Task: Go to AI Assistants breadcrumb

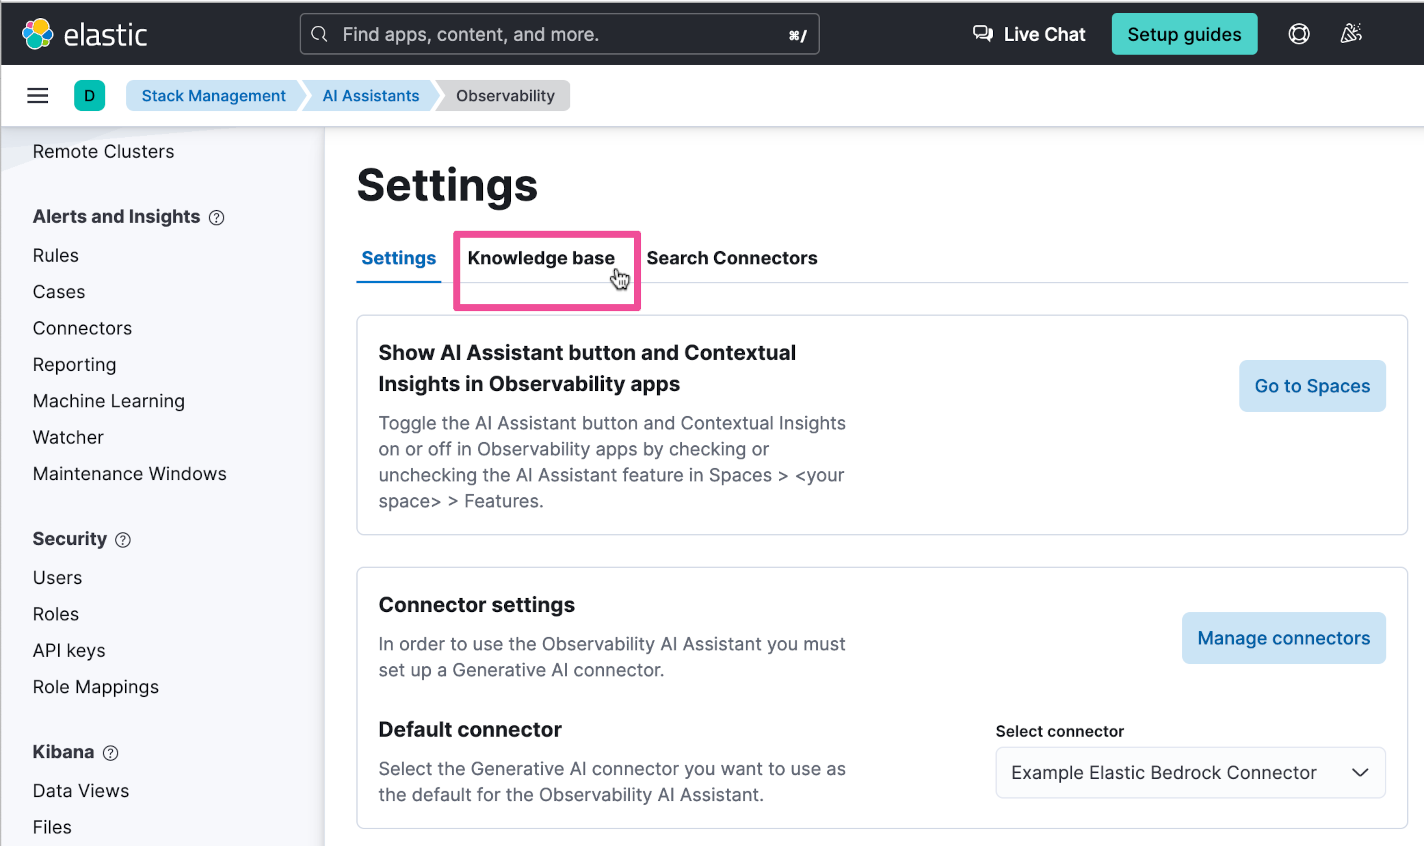Action: pos(371,96)
